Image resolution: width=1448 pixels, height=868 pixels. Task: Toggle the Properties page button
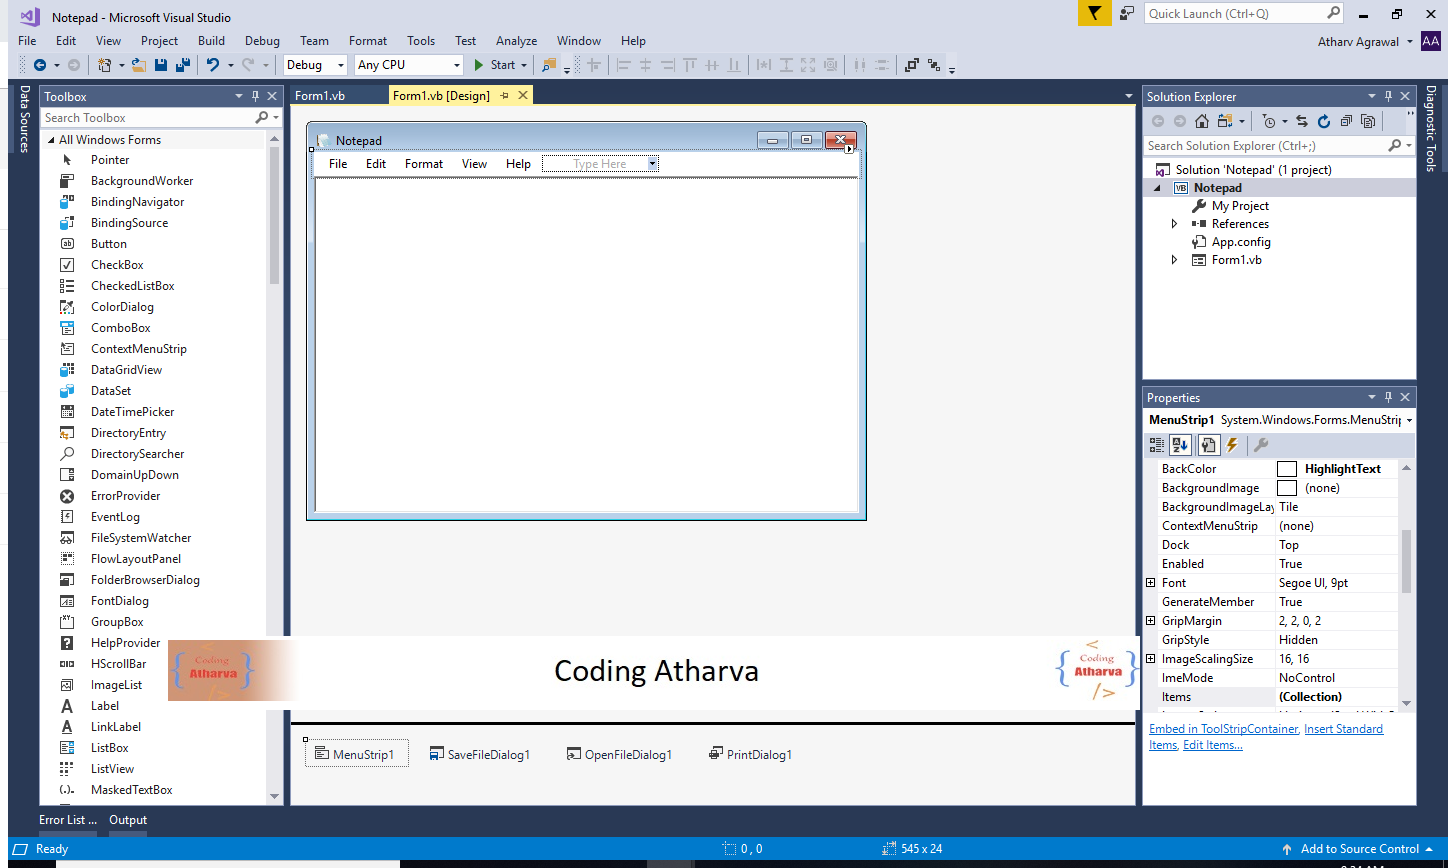[x=1207, y=445]
